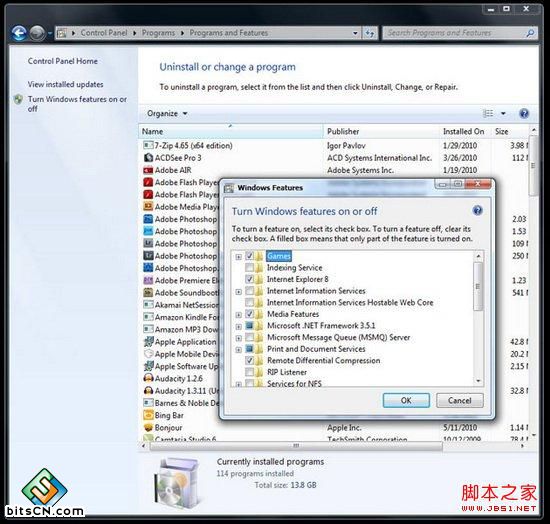Click OK in Windows Features dialog
The height and width of the screenshot is (524, 550).
406,400
